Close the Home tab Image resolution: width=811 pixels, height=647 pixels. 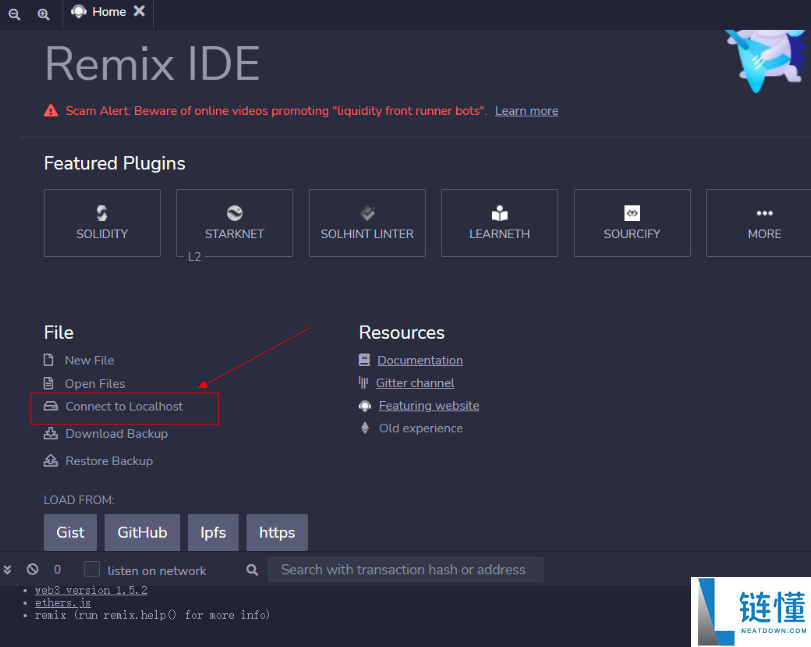click(139, 11)
